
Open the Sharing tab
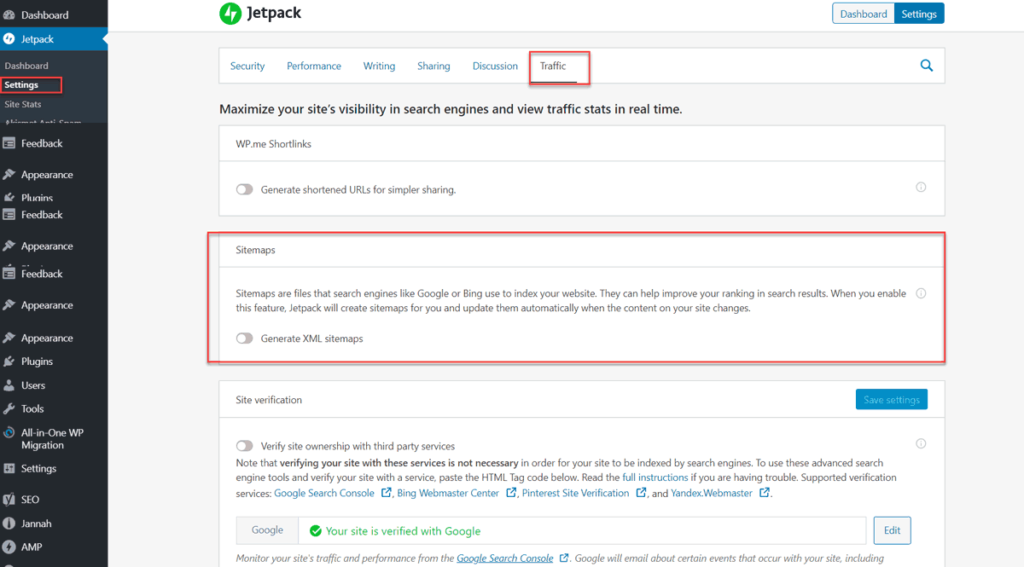[x=434, y=66]
